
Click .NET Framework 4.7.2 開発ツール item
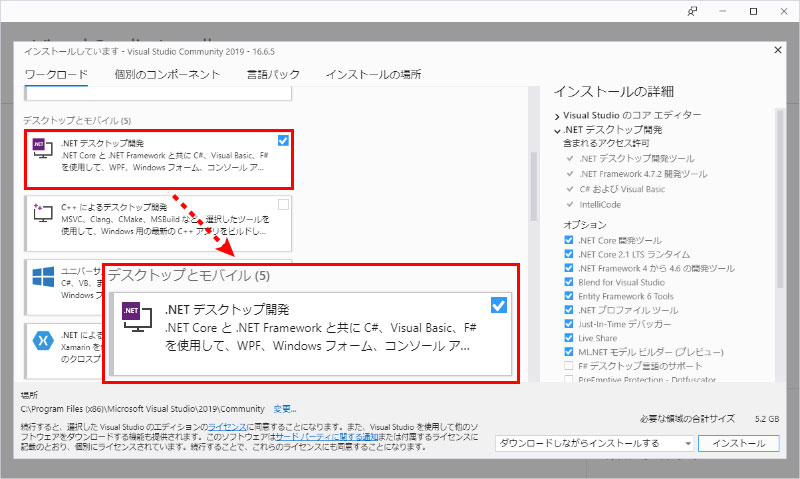pos(643,174)
